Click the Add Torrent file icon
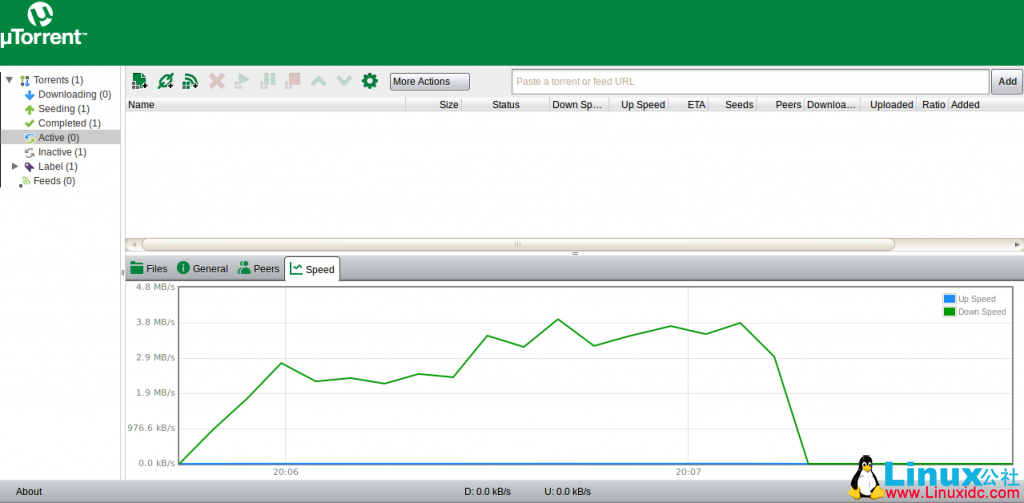 (x=140, y=81)
